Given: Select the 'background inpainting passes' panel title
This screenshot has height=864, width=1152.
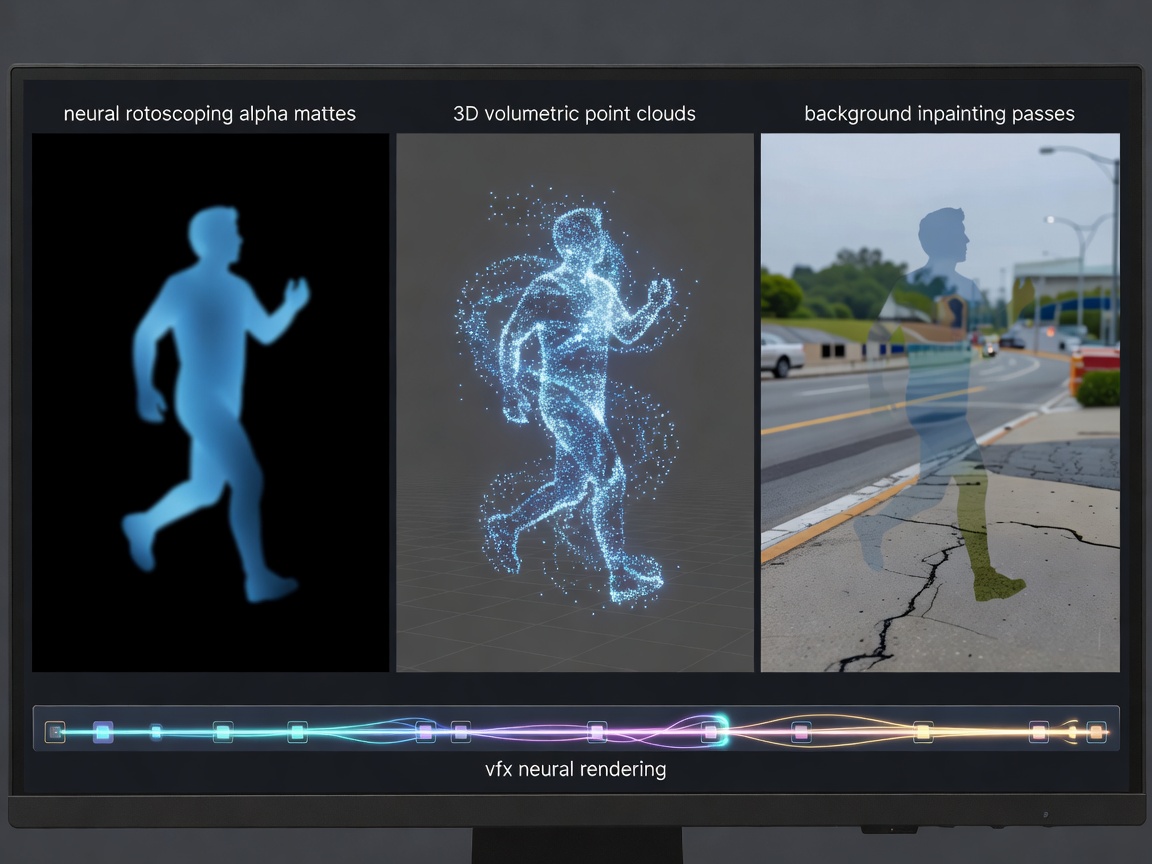Looking at the screenshot, I should click(x=939, y=114).
